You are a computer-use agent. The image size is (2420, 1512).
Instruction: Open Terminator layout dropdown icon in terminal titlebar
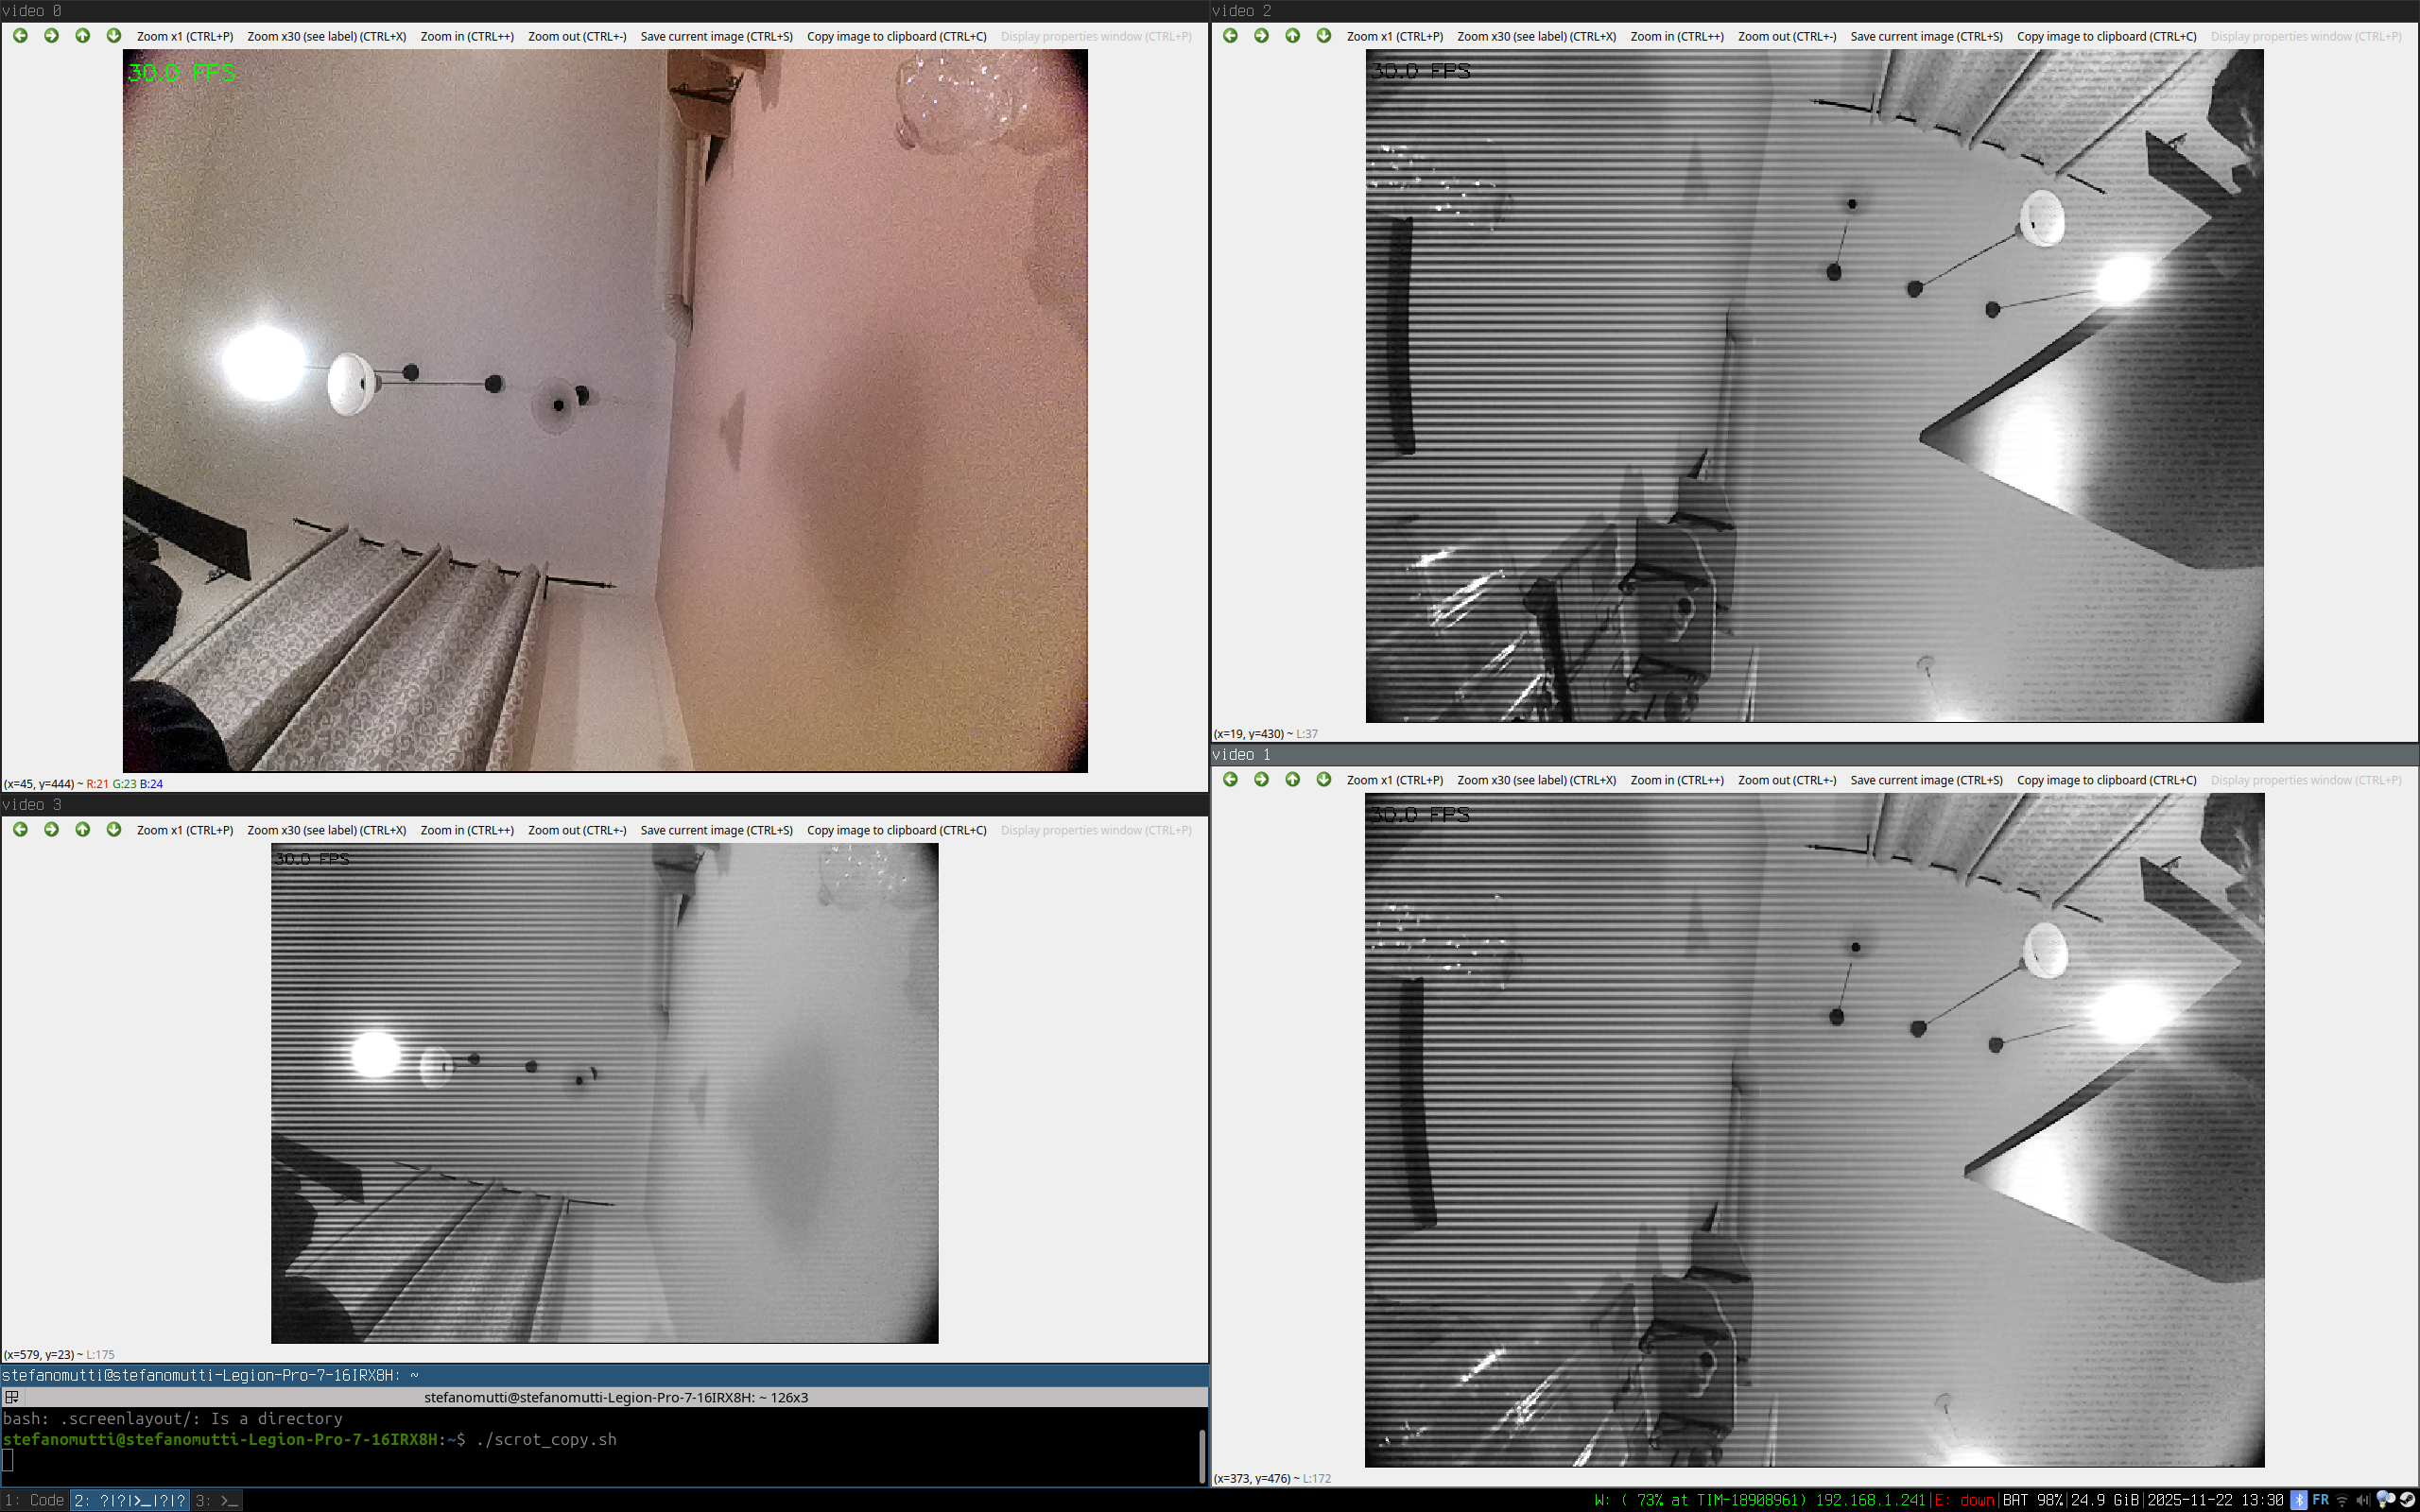12,1397
